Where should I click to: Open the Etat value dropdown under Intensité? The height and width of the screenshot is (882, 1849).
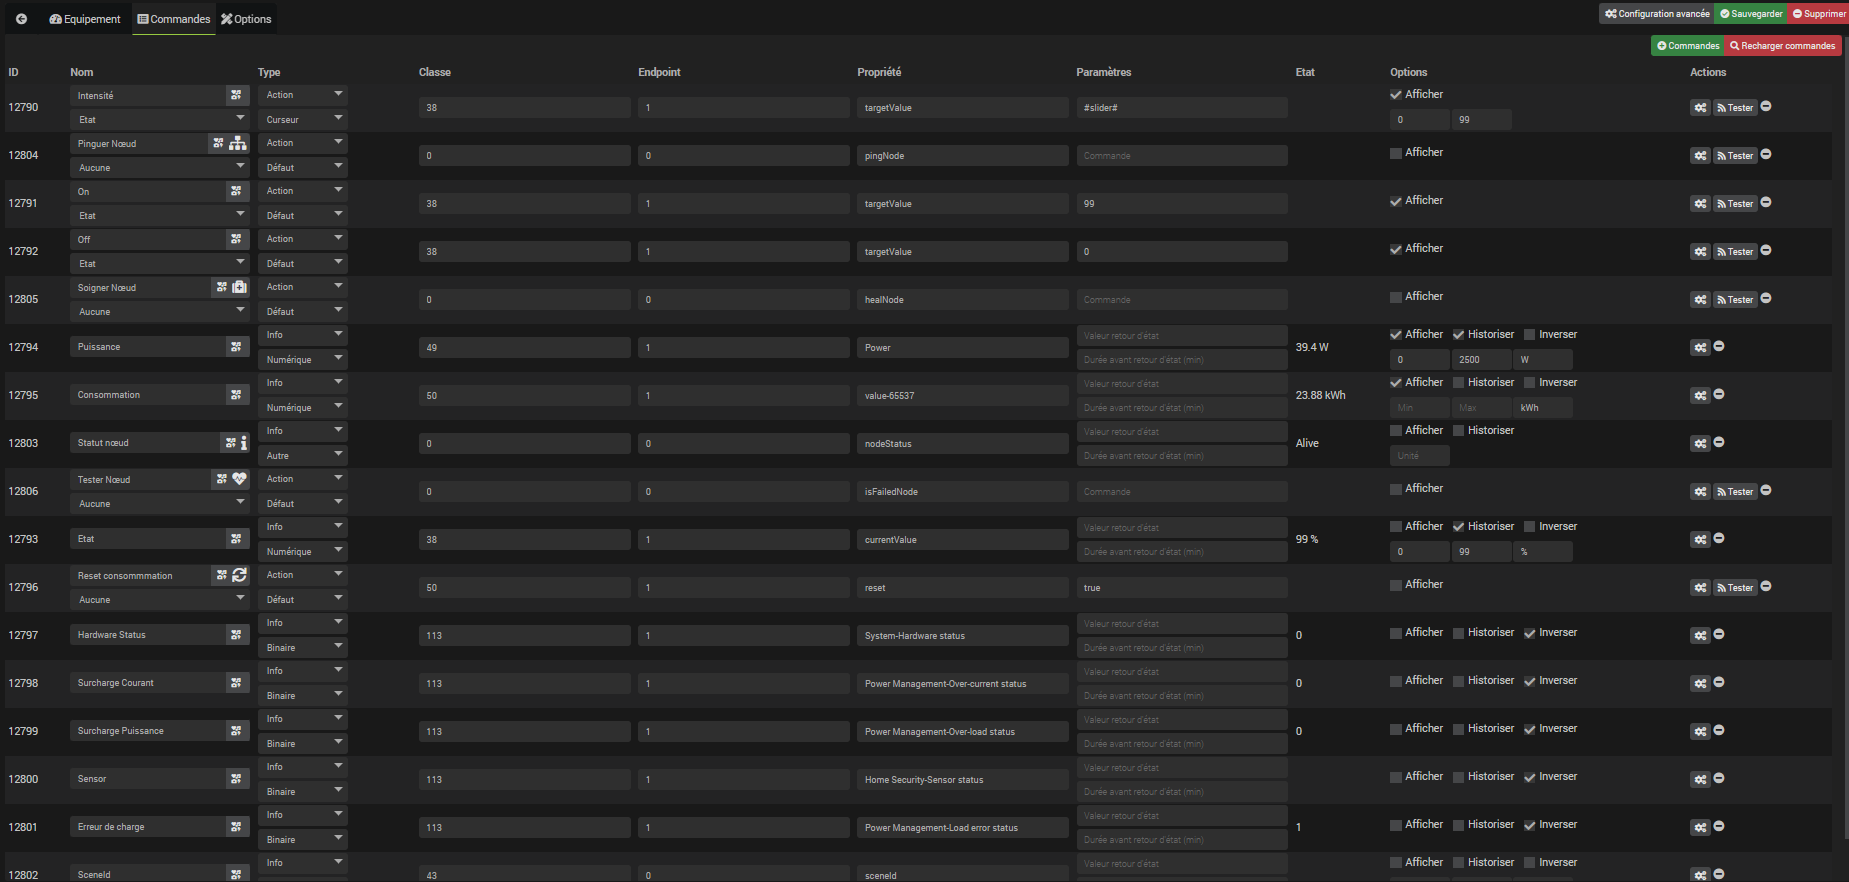(160, 119)
